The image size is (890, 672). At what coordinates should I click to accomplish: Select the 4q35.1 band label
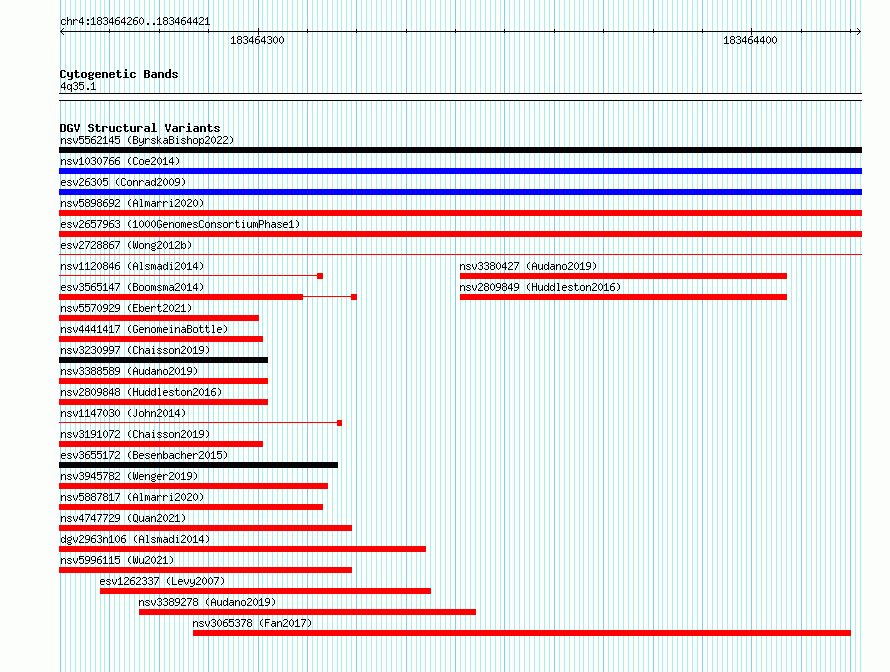[78, 86]
